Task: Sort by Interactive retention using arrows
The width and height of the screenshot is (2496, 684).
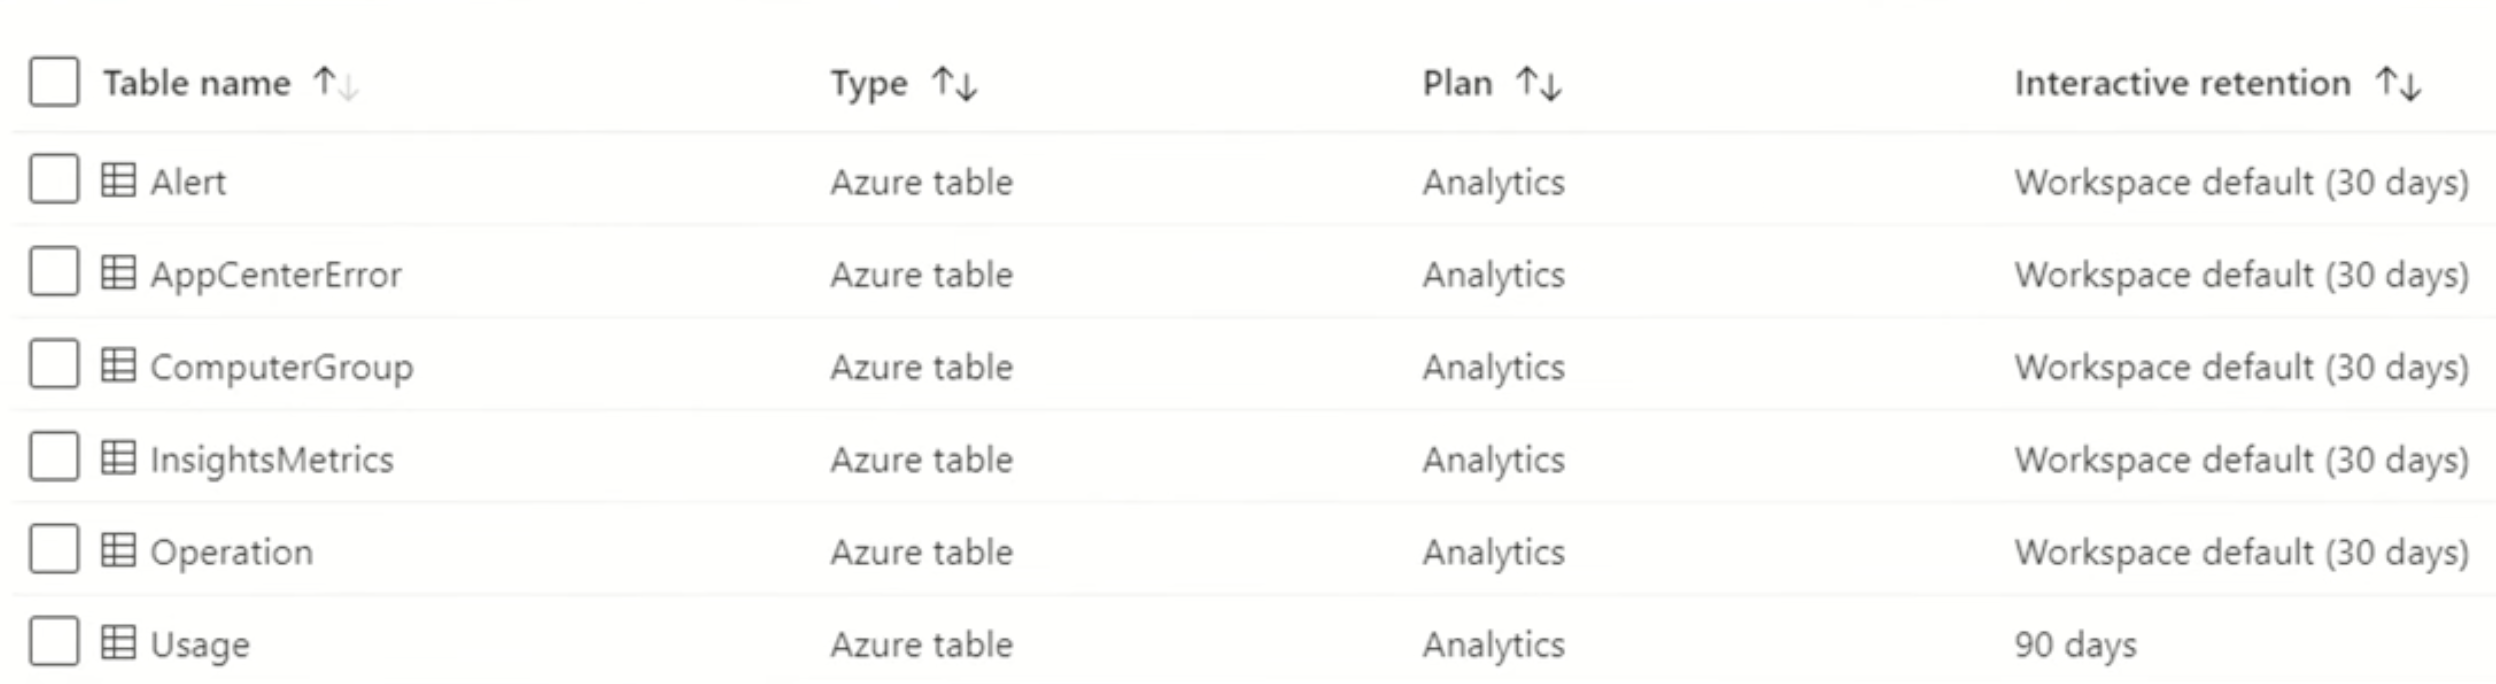Action: tap(2398, 83)
